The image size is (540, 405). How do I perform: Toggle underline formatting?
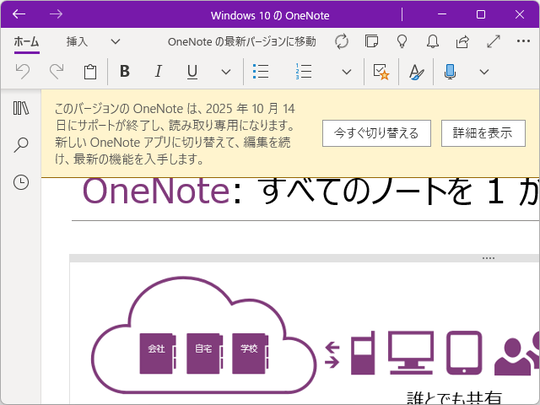192,72
